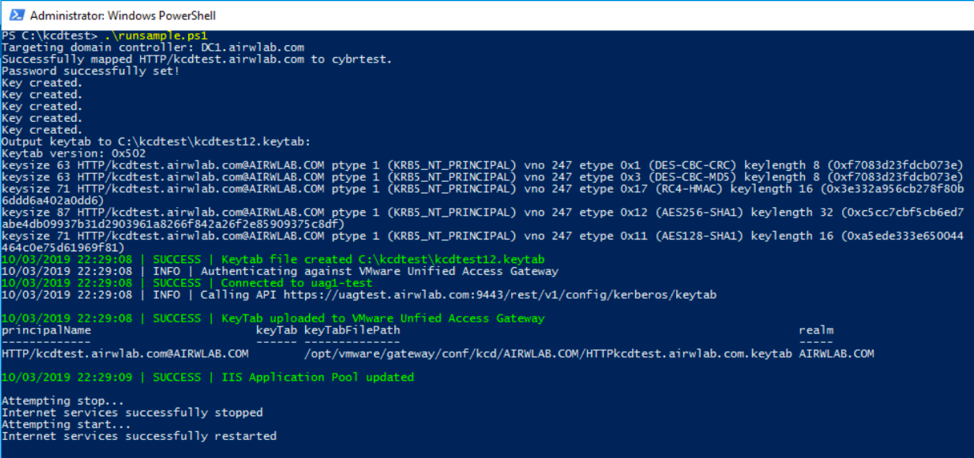Click the keyTabFilePath column header

352,329
